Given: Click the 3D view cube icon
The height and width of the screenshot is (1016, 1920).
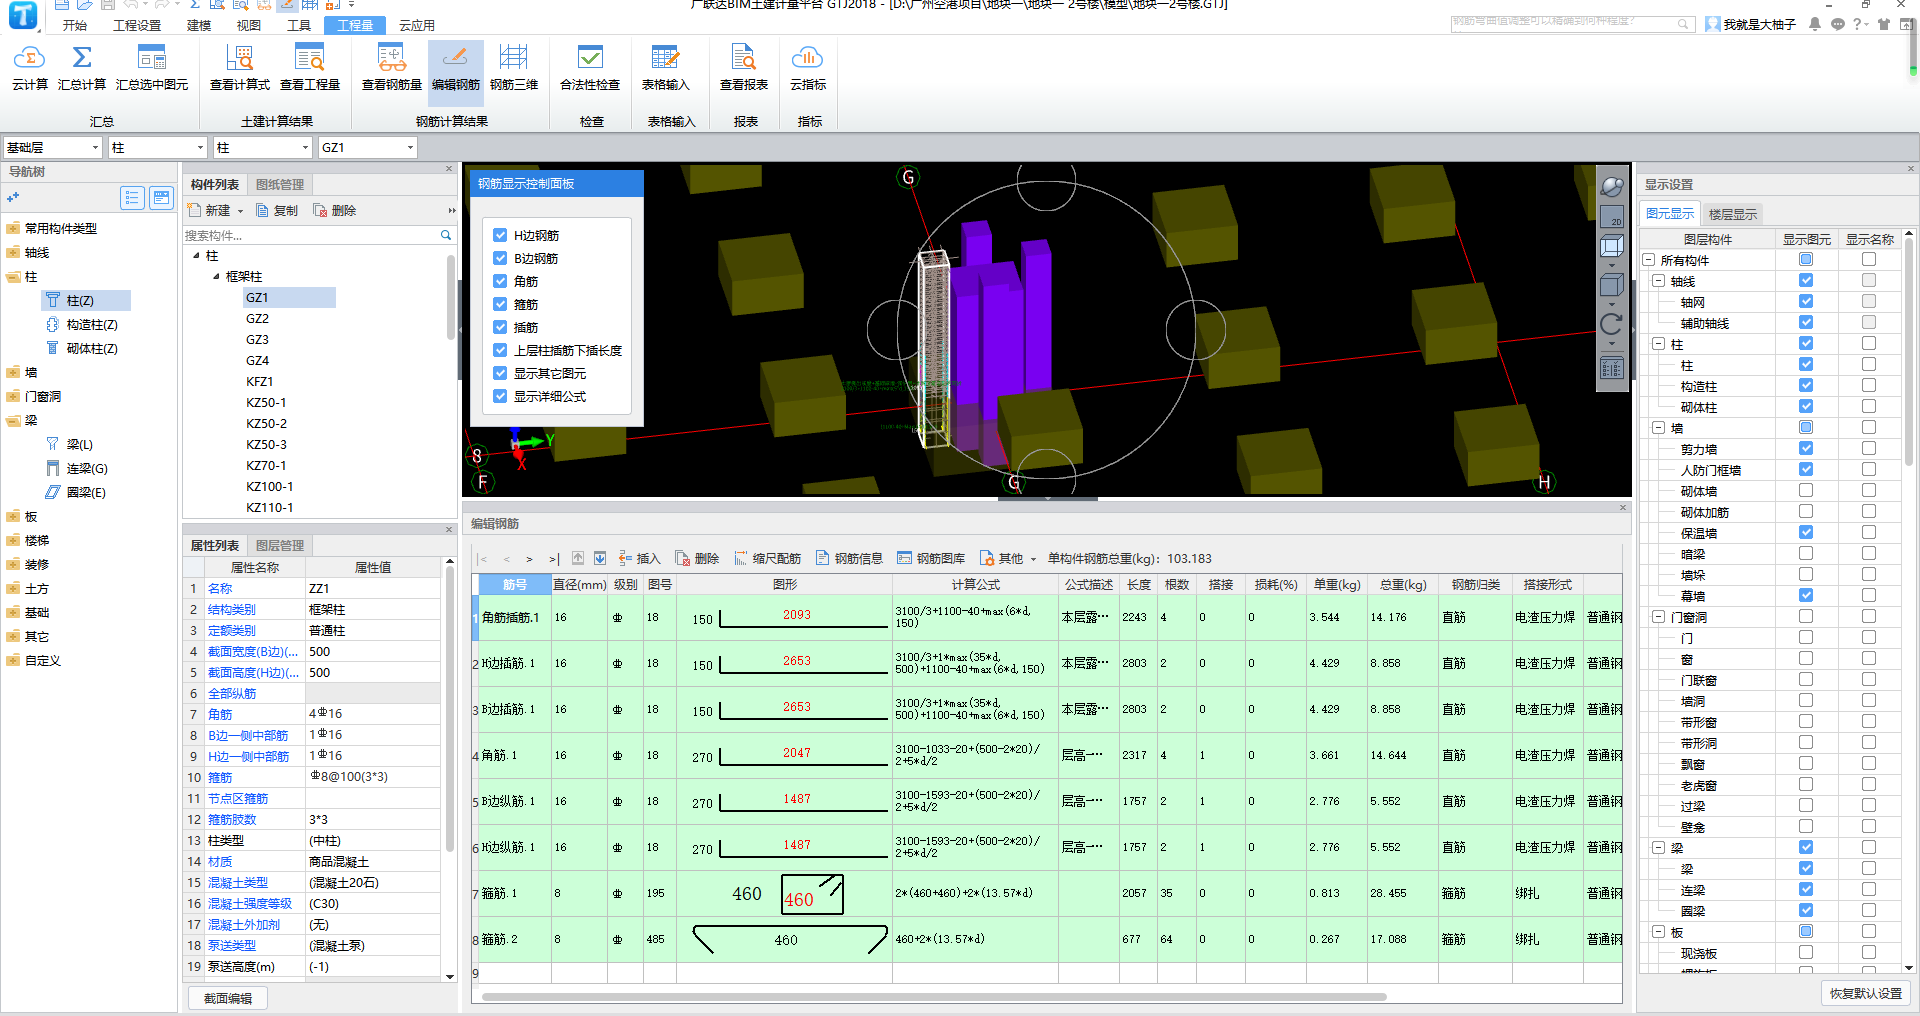Looking at the screenshot, I should [1611, 246].
